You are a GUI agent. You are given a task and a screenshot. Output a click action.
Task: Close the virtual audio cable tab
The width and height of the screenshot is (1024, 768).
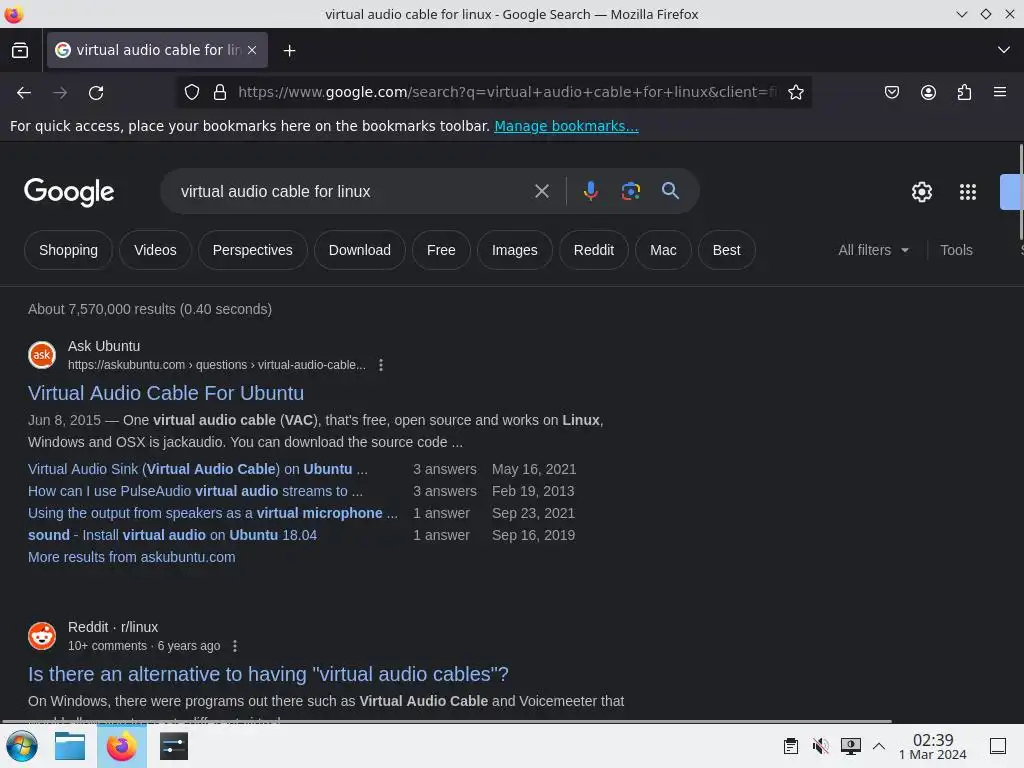click(x=252, y=50)
